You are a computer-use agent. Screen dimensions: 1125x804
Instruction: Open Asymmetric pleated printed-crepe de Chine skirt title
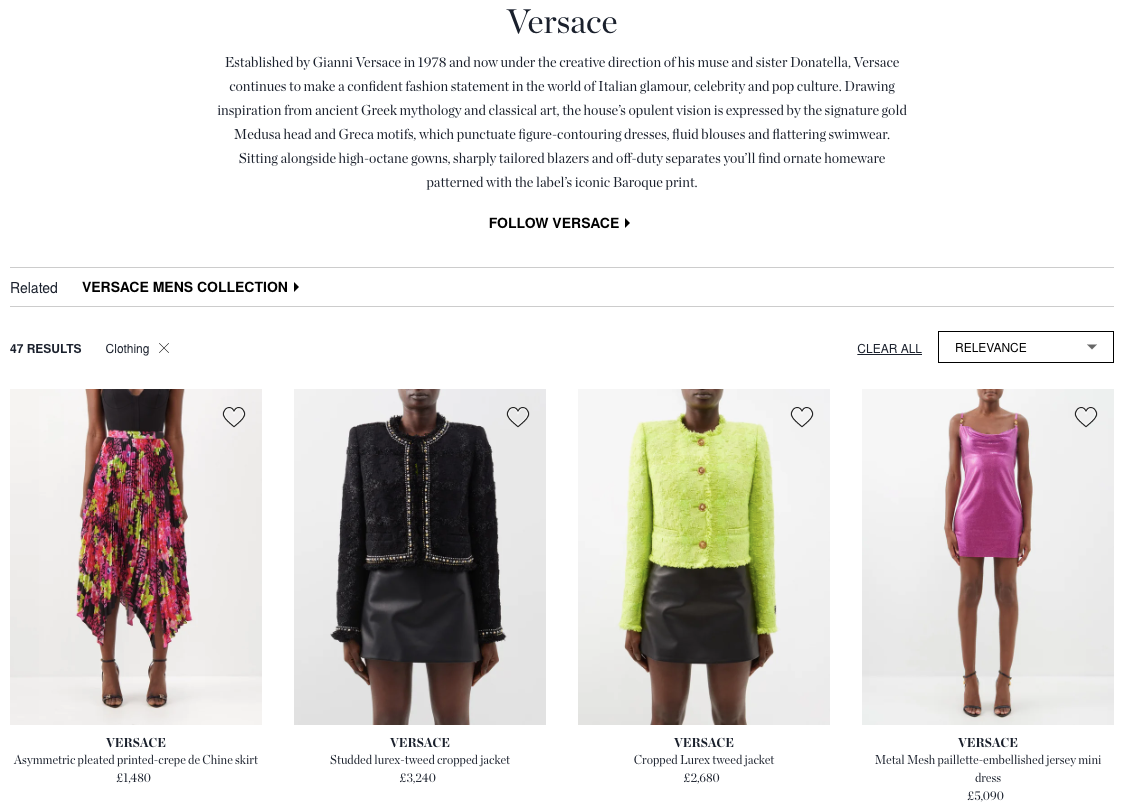coord(136,760)
